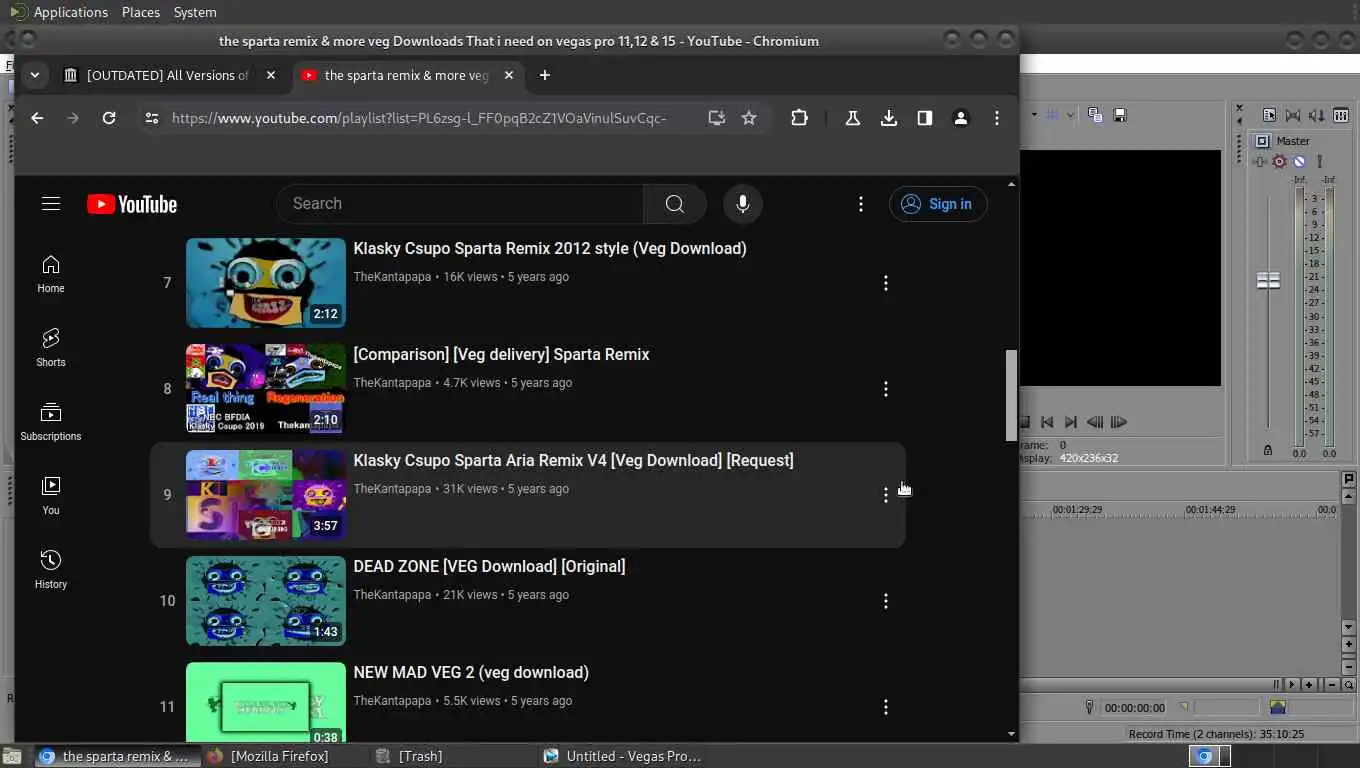Open Master bus FX gear icon in Vegas
Image resolution: width=1360 pixels, height=768 pixels.
click(1279, 161)
